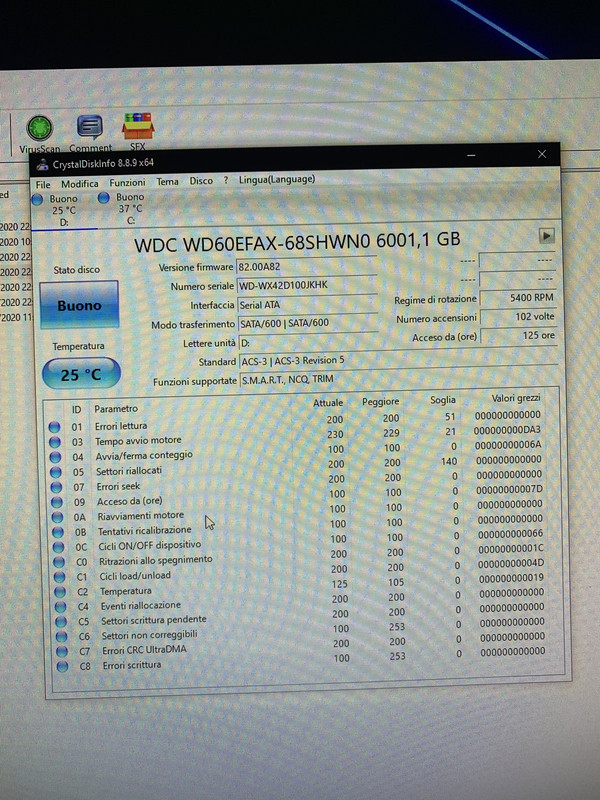Open the ? help menu
The width and height of the screenshot is (600, 800).
(x=226, y=180)
